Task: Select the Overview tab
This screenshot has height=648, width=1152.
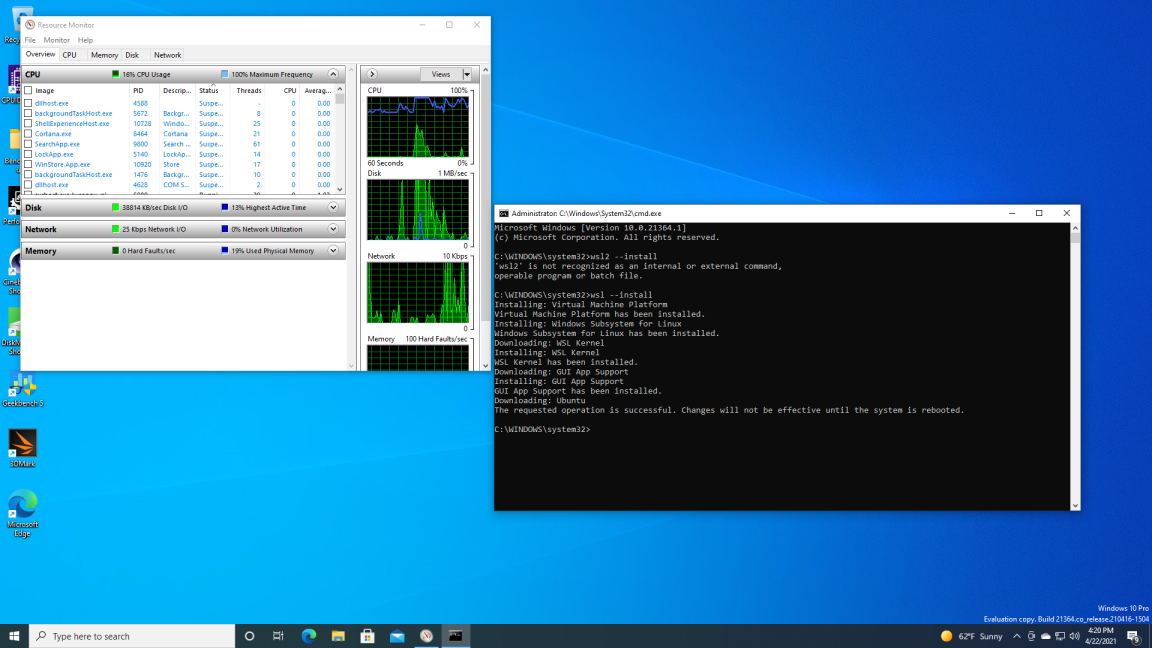Action: (40, 54)
